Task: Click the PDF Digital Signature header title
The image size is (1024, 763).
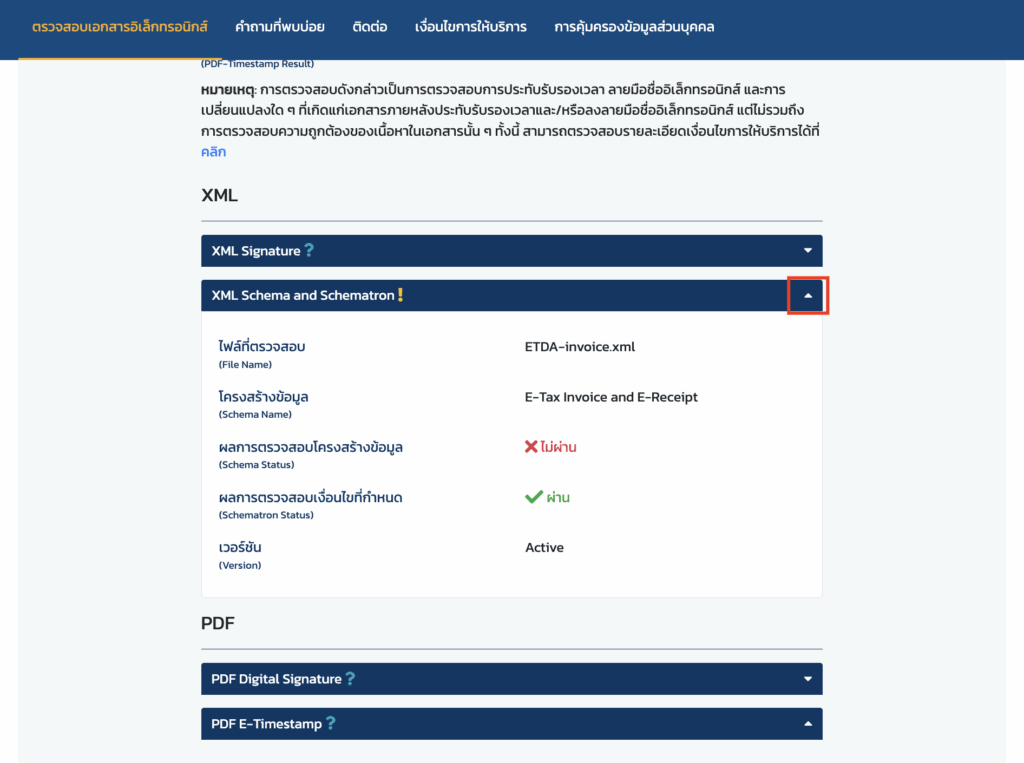Action: pos(276,679)
